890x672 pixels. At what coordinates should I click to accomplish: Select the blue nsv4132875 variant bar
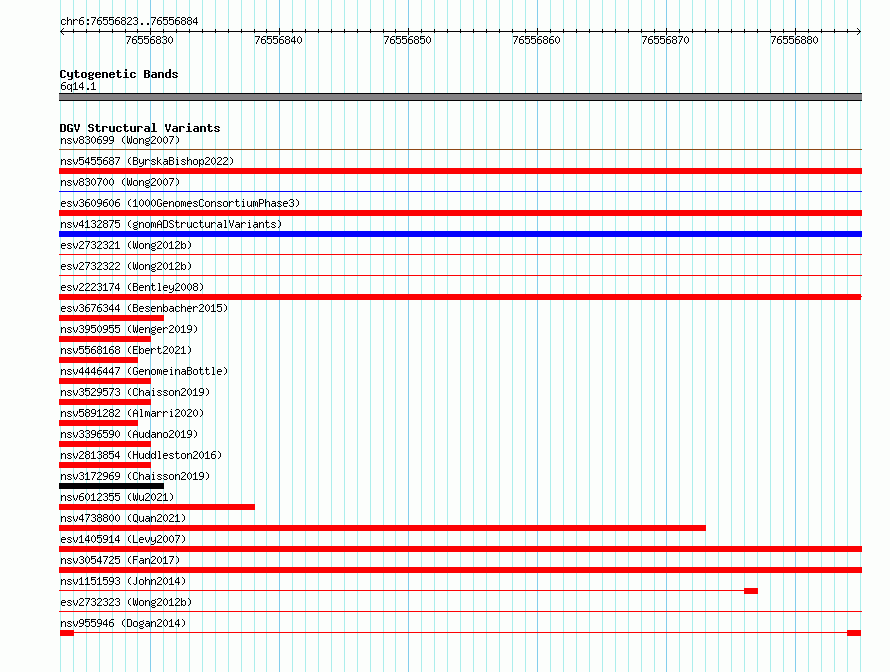pyautogui.click(x=460, y=234)
